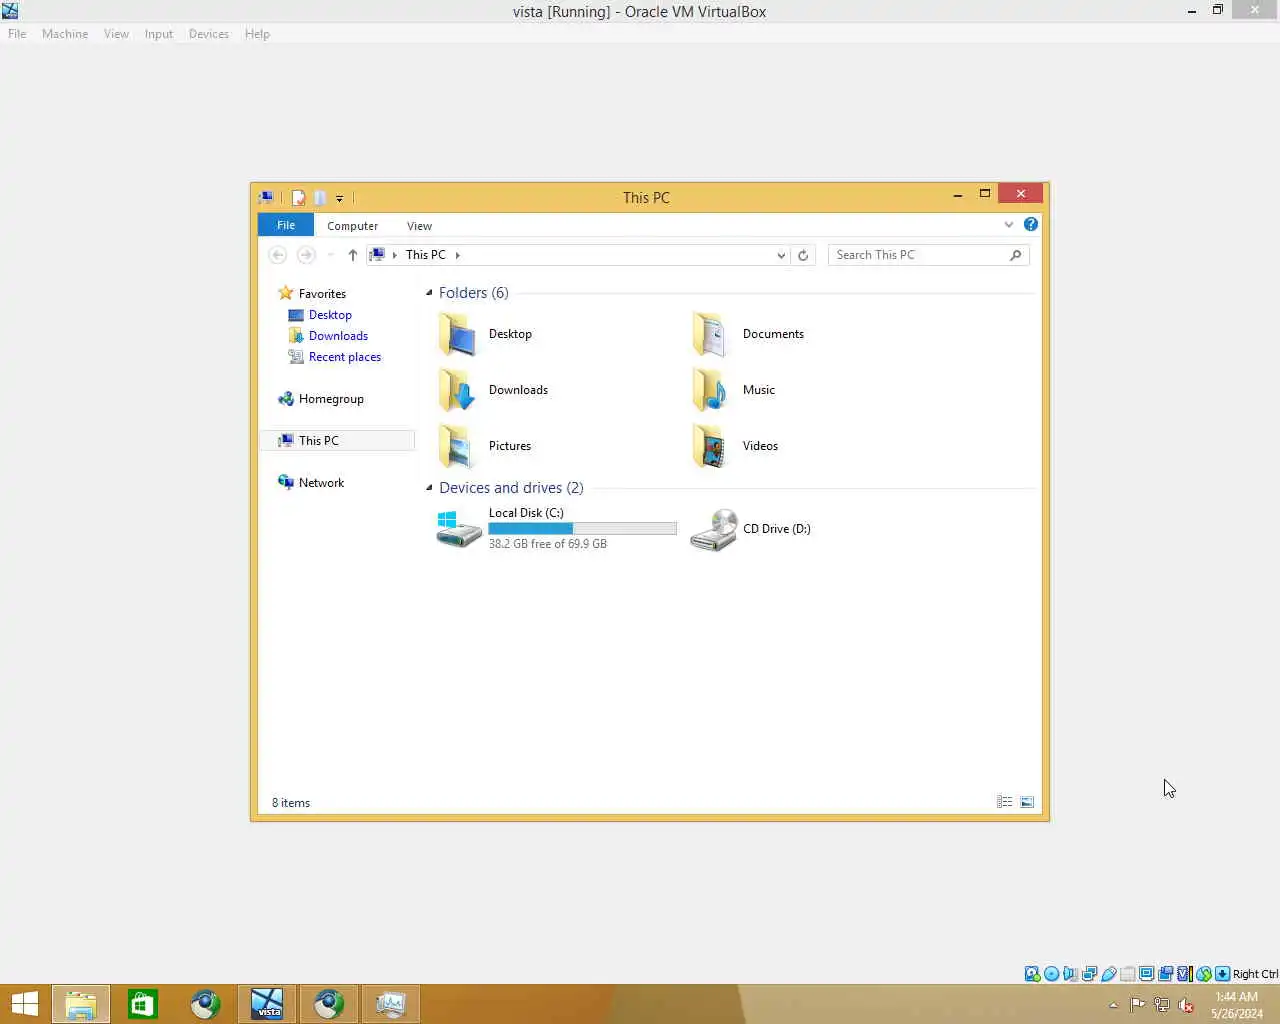Select the Downloads folder icon in content
Screen dimensions: 1280x1024
click(x=458, y=390)
